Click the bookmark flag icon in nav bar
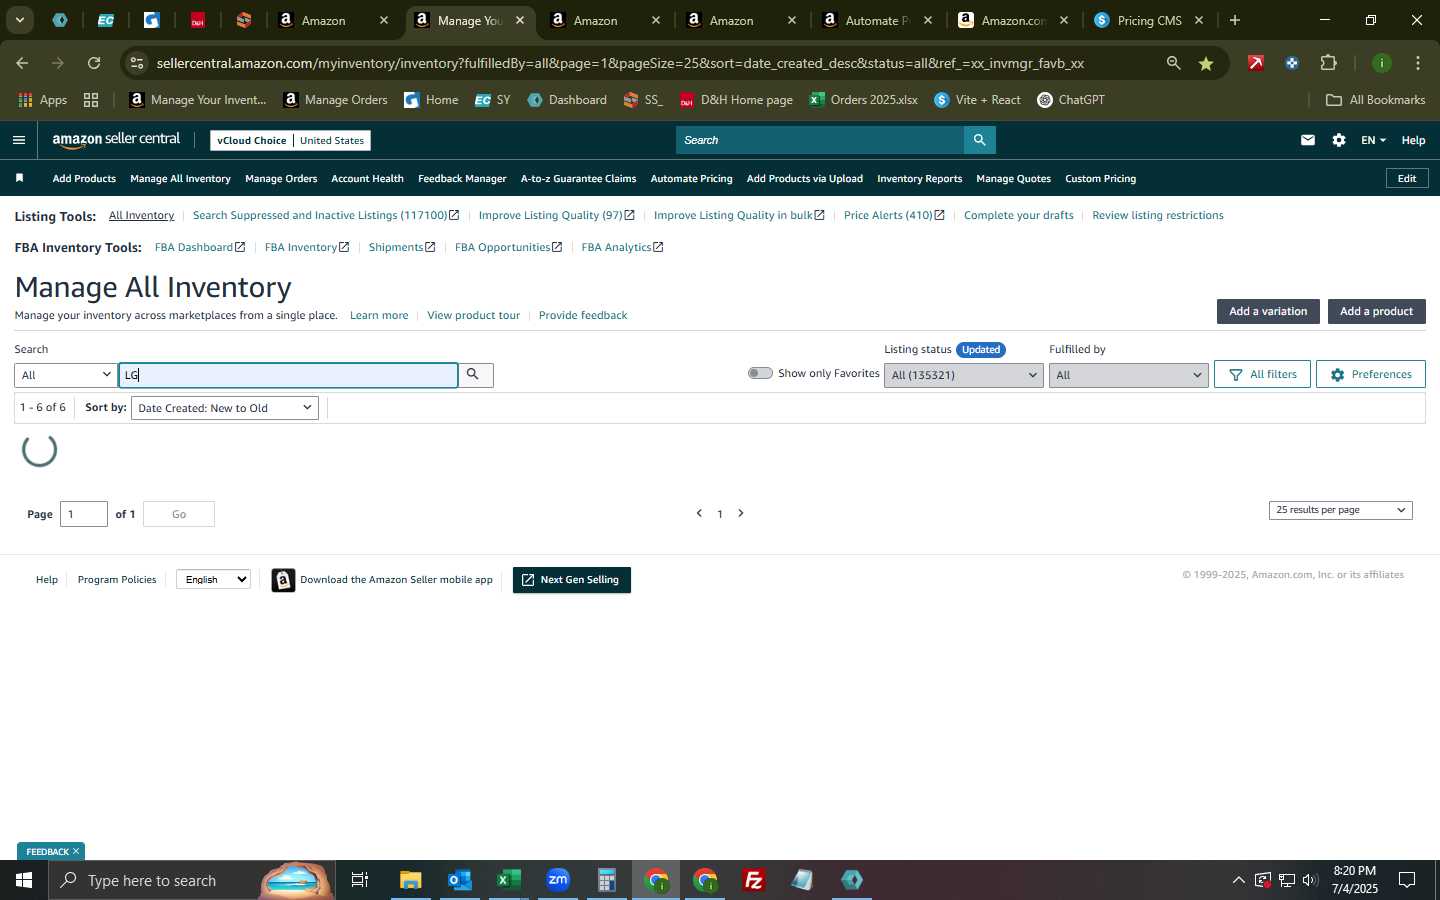1440x900 pixels. click(19, 178)
